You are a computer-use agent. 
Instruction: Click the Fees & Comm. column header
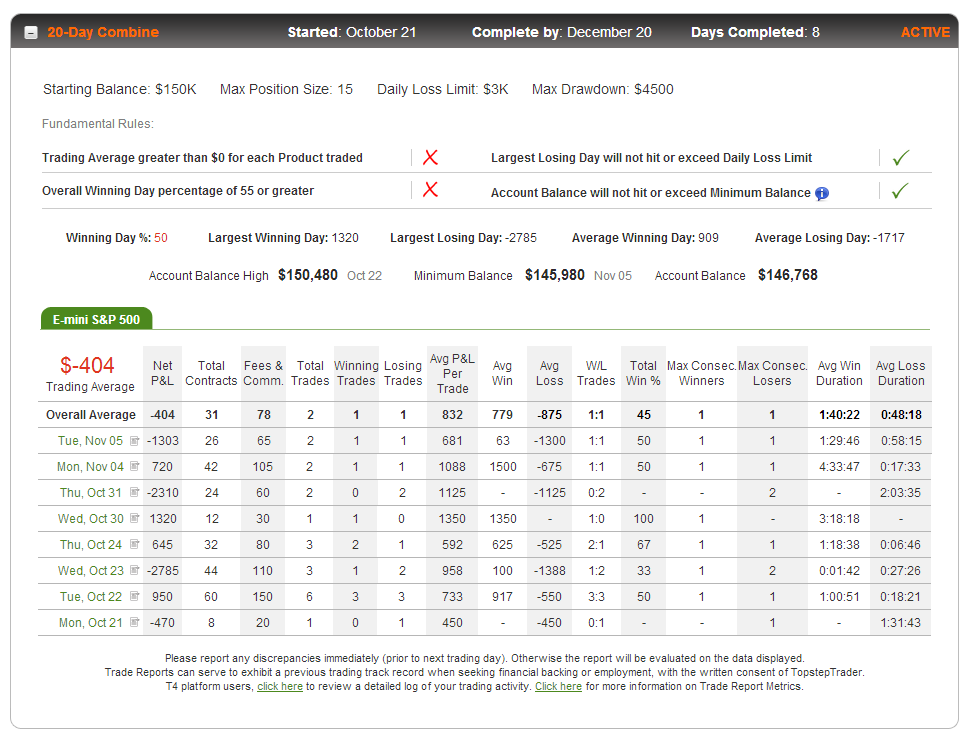point(263,373)
